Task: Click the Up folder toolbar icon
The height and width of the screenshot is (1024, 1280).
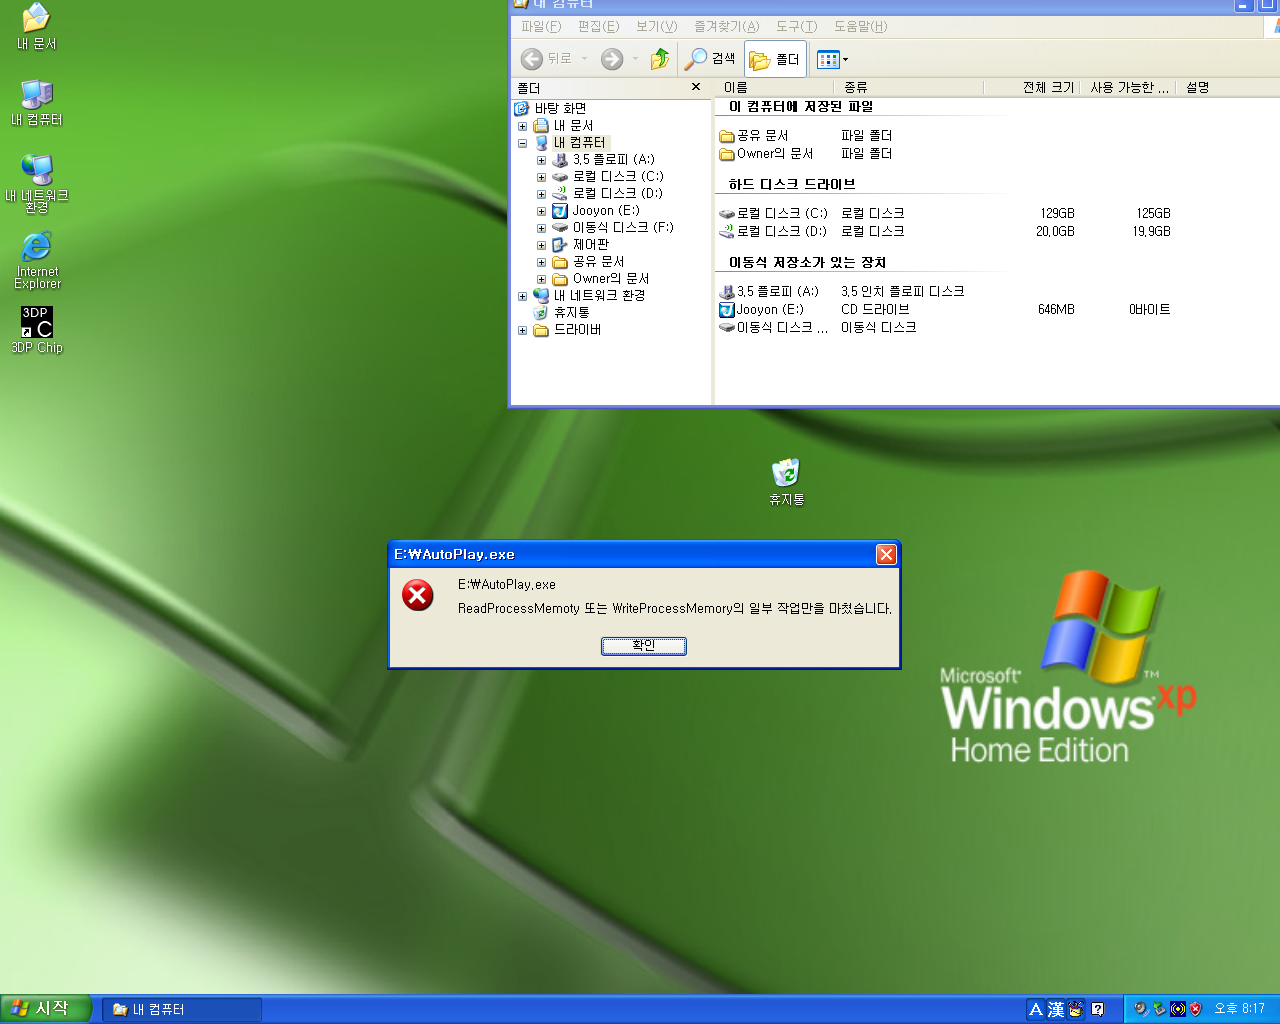Action: [660, 59]
